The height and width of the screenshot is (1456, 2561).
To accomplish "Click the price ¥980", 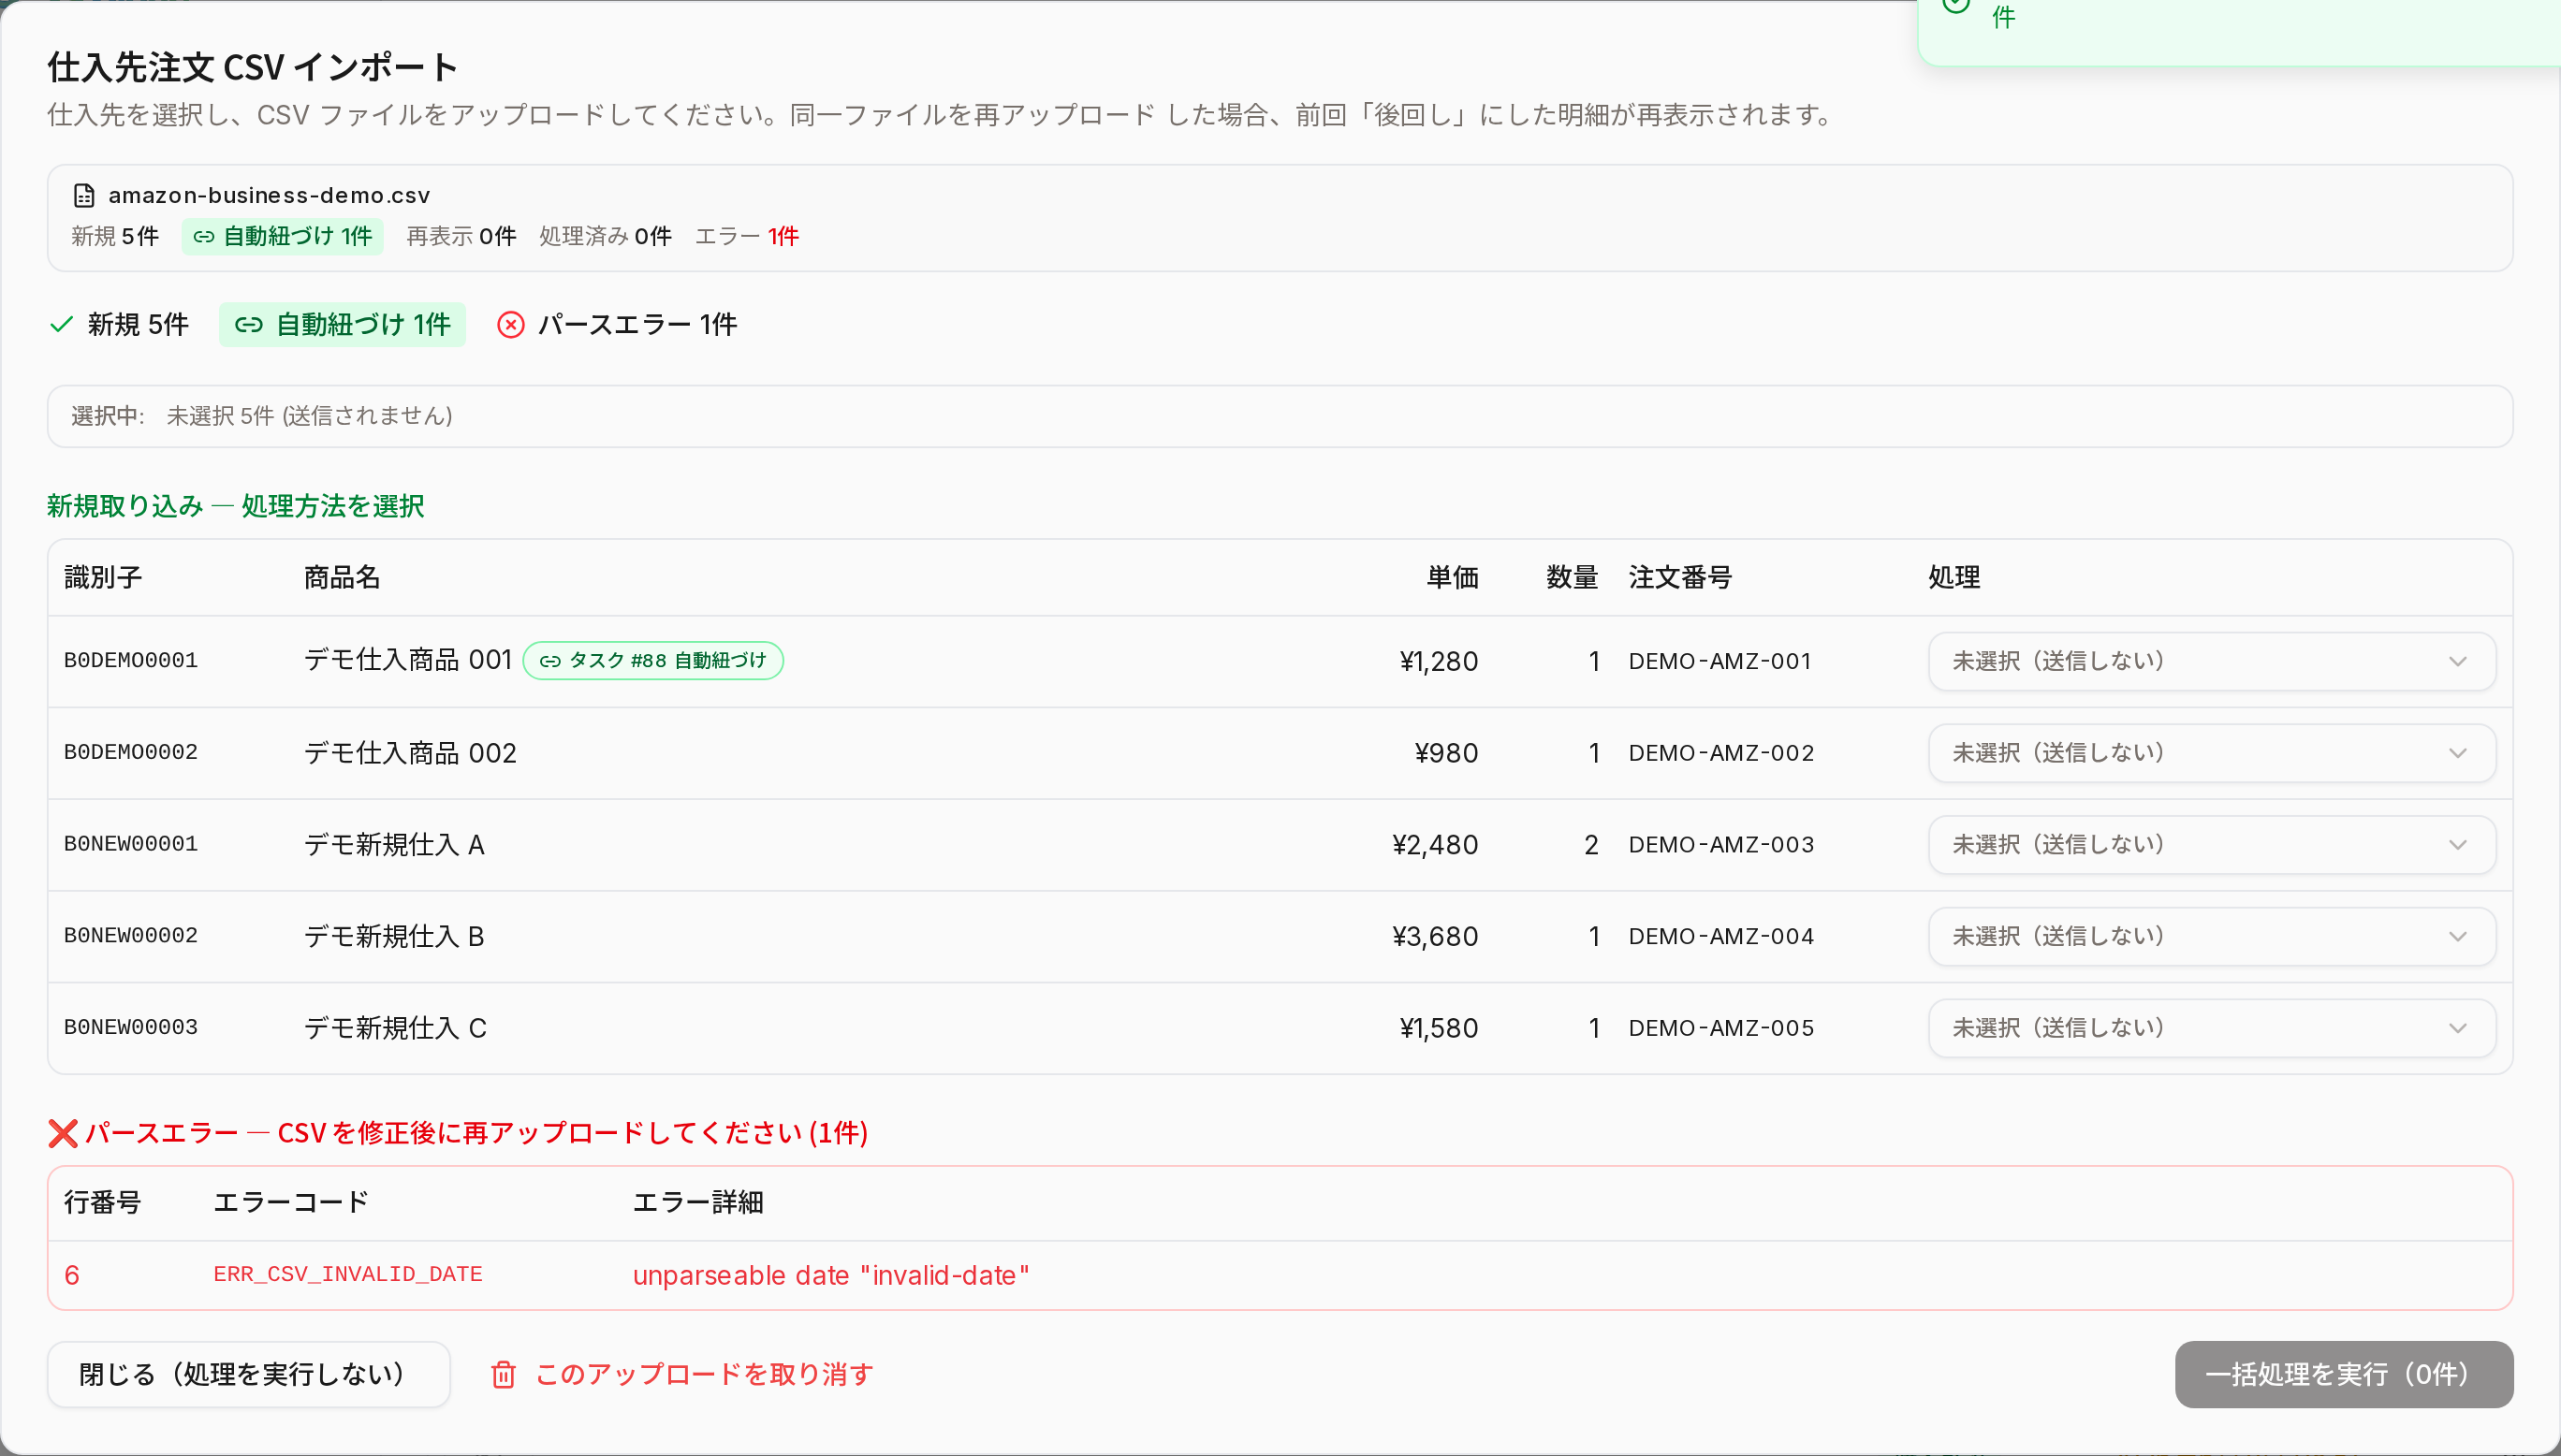I will pyautogui.click(x=1446, y=753).
